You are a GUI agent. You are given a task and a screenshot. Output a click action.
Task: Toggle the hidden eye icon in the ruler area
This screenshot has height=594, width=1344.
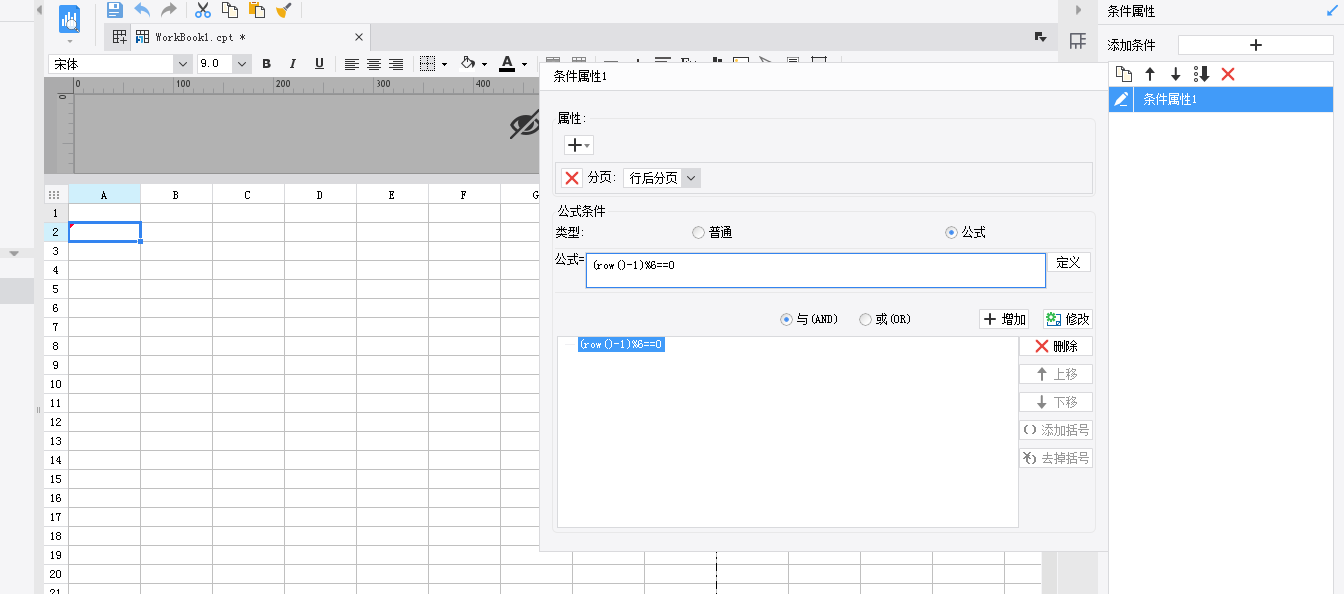(525, 124)
